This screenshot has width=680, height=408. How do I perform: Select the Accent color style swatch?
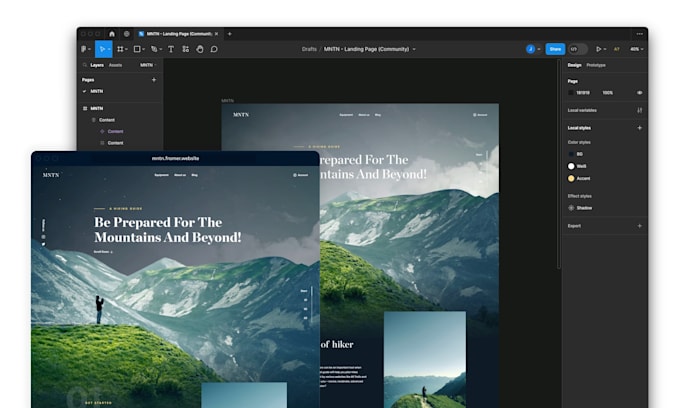click(x=571, y=178)
